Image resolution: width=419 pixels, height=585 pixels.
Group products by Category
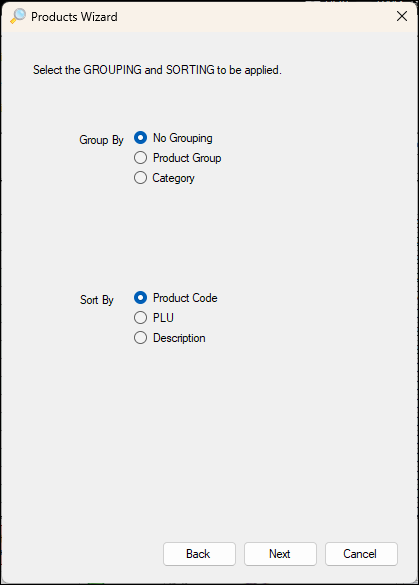(x=140, y=178)
